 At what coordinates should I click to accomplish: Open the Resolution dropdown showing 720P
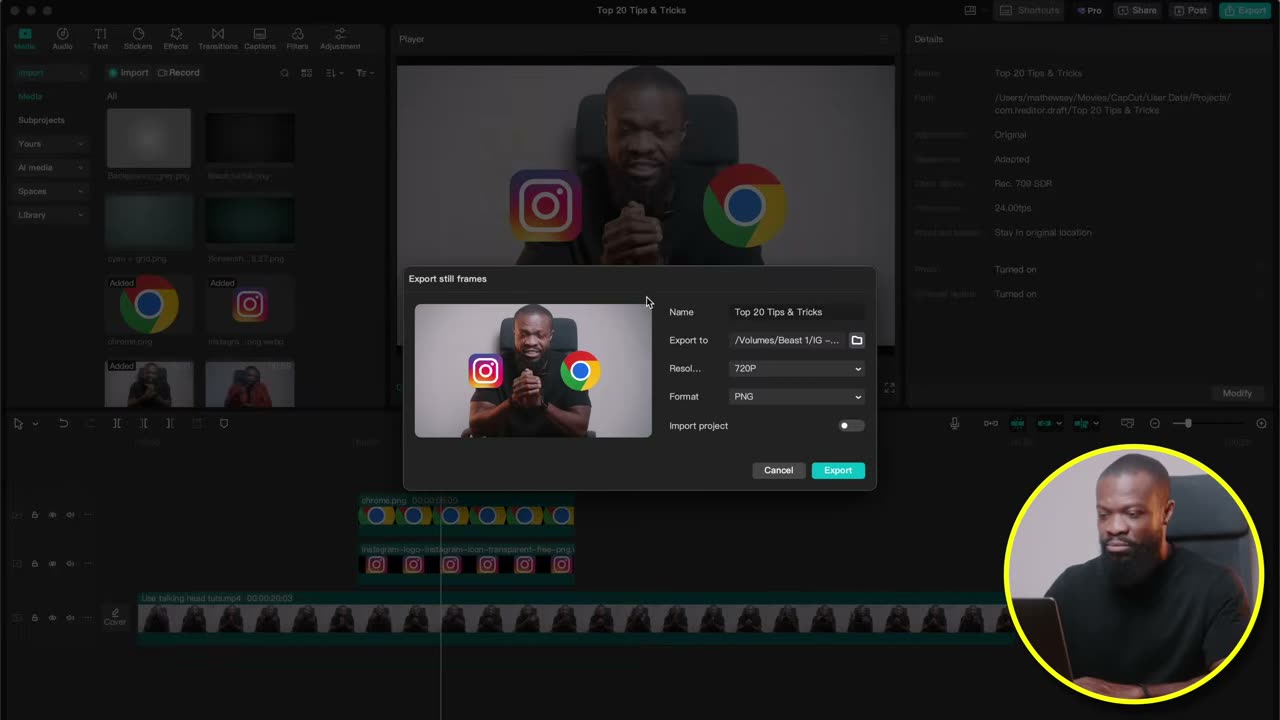[798, 369]
